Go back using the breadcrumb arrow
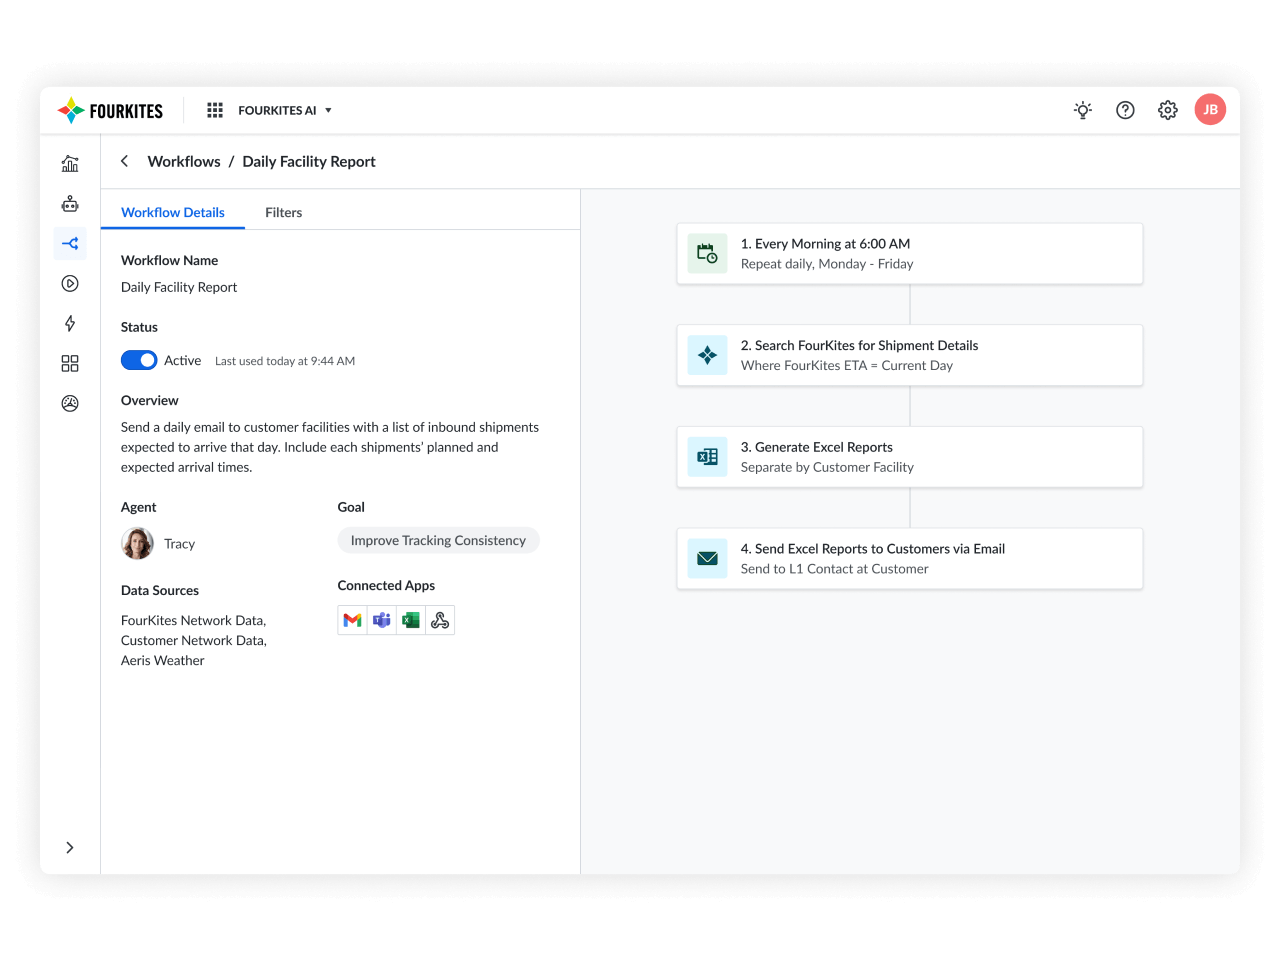 125,161
